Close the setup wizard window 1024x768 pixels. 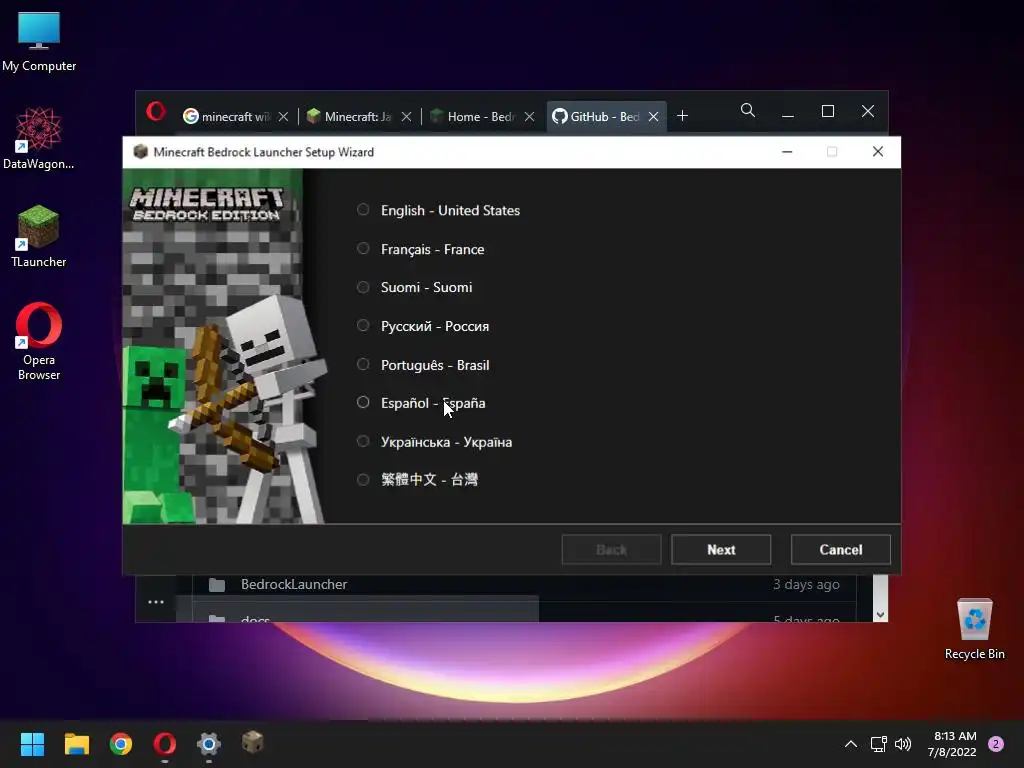pos(878,152)
